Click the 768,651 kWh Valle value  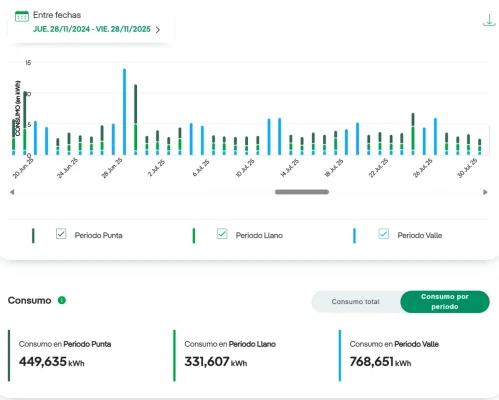380,362
